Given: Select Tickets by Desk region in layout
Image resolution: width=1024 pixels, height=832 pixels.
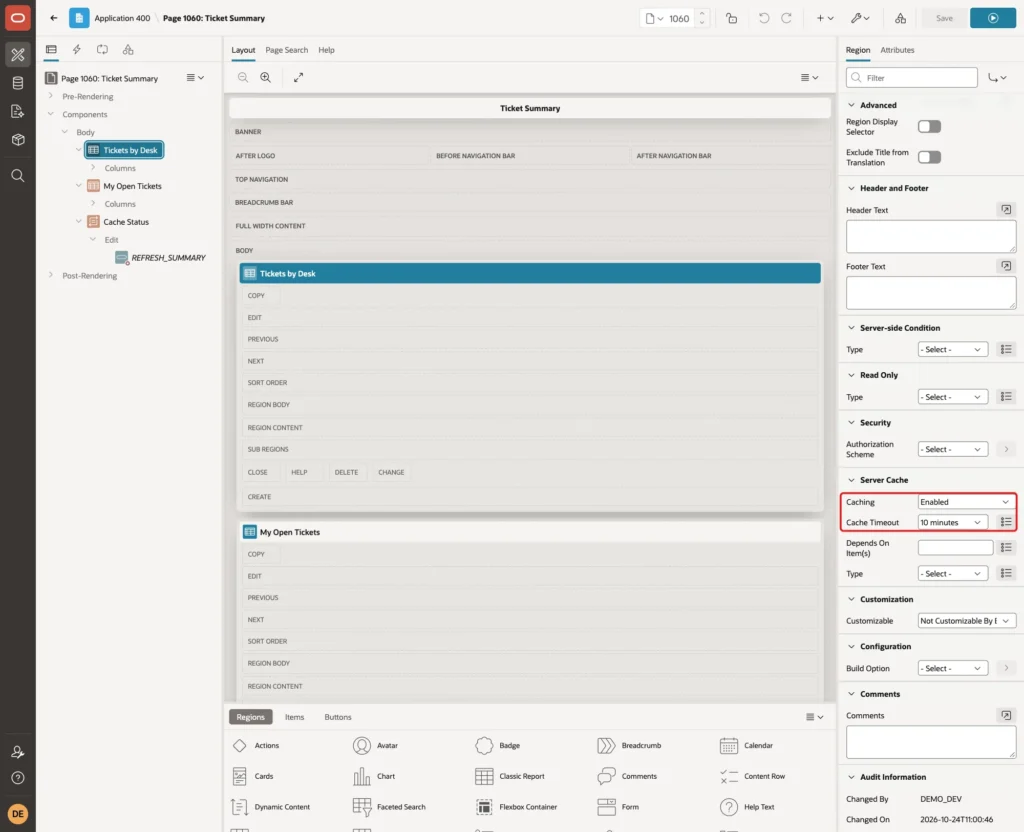Looking at the screenshot, I should point(530,273).
